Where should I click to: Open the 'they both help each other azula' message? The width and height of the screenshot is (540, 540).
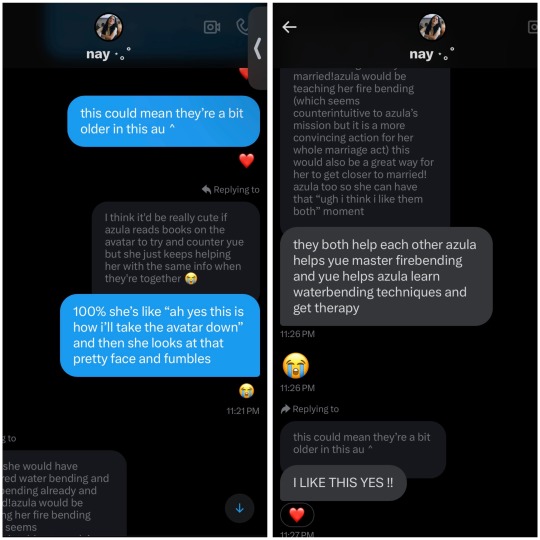pyautogui.click(x=386, y=277)
